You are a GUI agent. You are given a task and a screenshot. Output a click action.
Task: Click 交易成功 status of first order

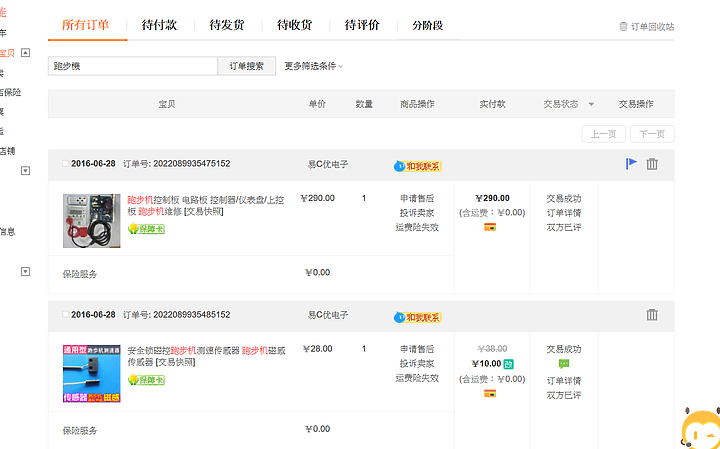point(564,198)
